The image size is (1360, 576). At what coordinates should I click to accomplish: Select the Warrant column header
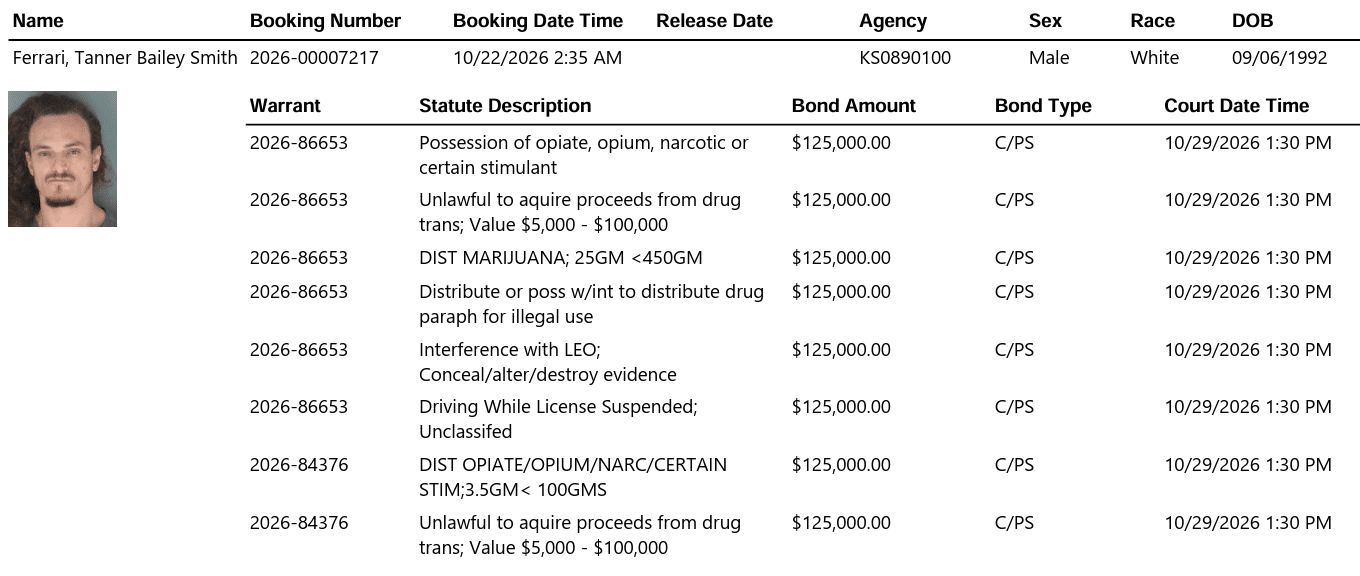click(x=285, y=106)
